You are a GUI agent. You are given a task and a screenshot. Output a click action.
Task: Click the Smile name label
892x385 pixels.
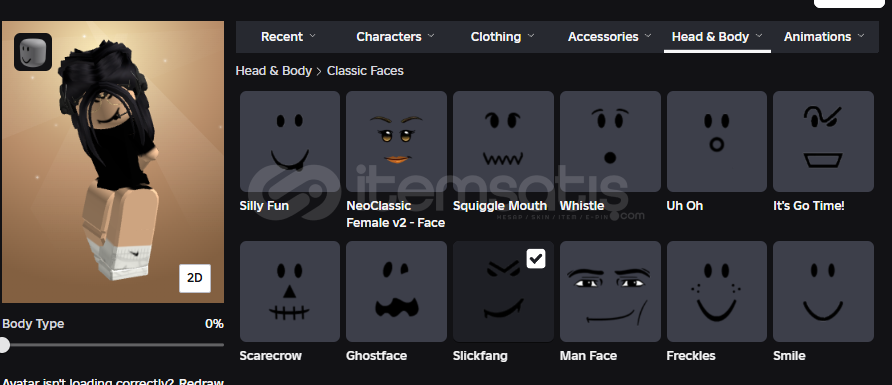789,356
